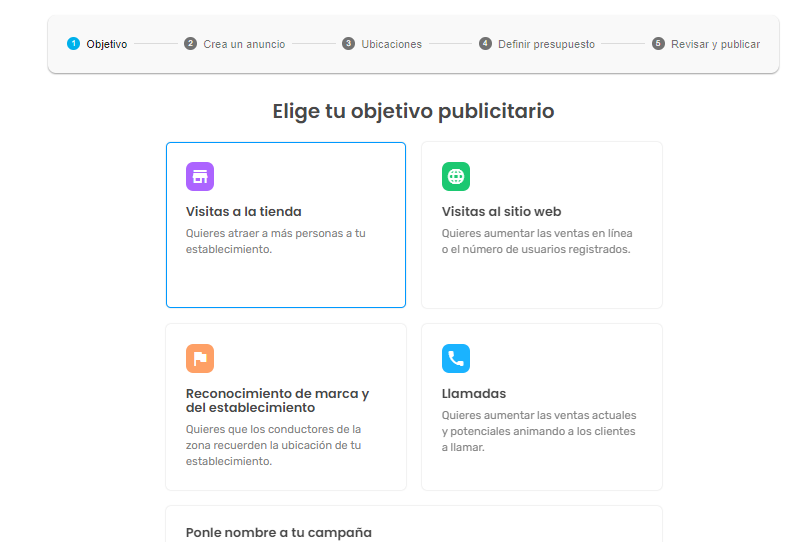Click the Ponle nombre a tu campaña section
793x542 pixels.
click(x=279, y=532)
